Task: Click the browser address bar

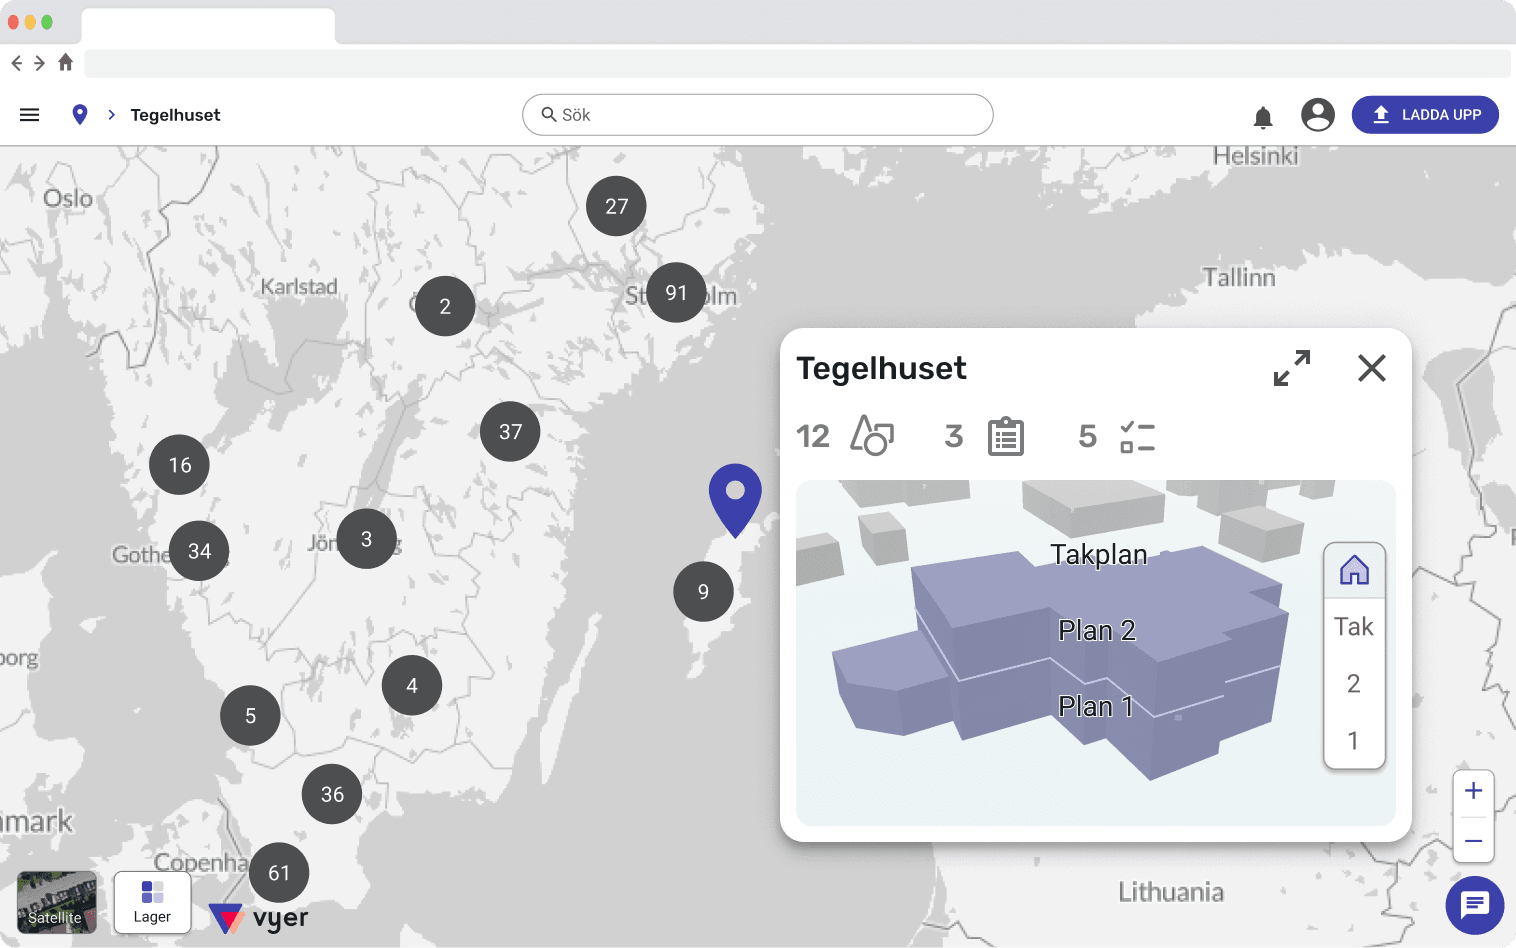Action: 797,63
